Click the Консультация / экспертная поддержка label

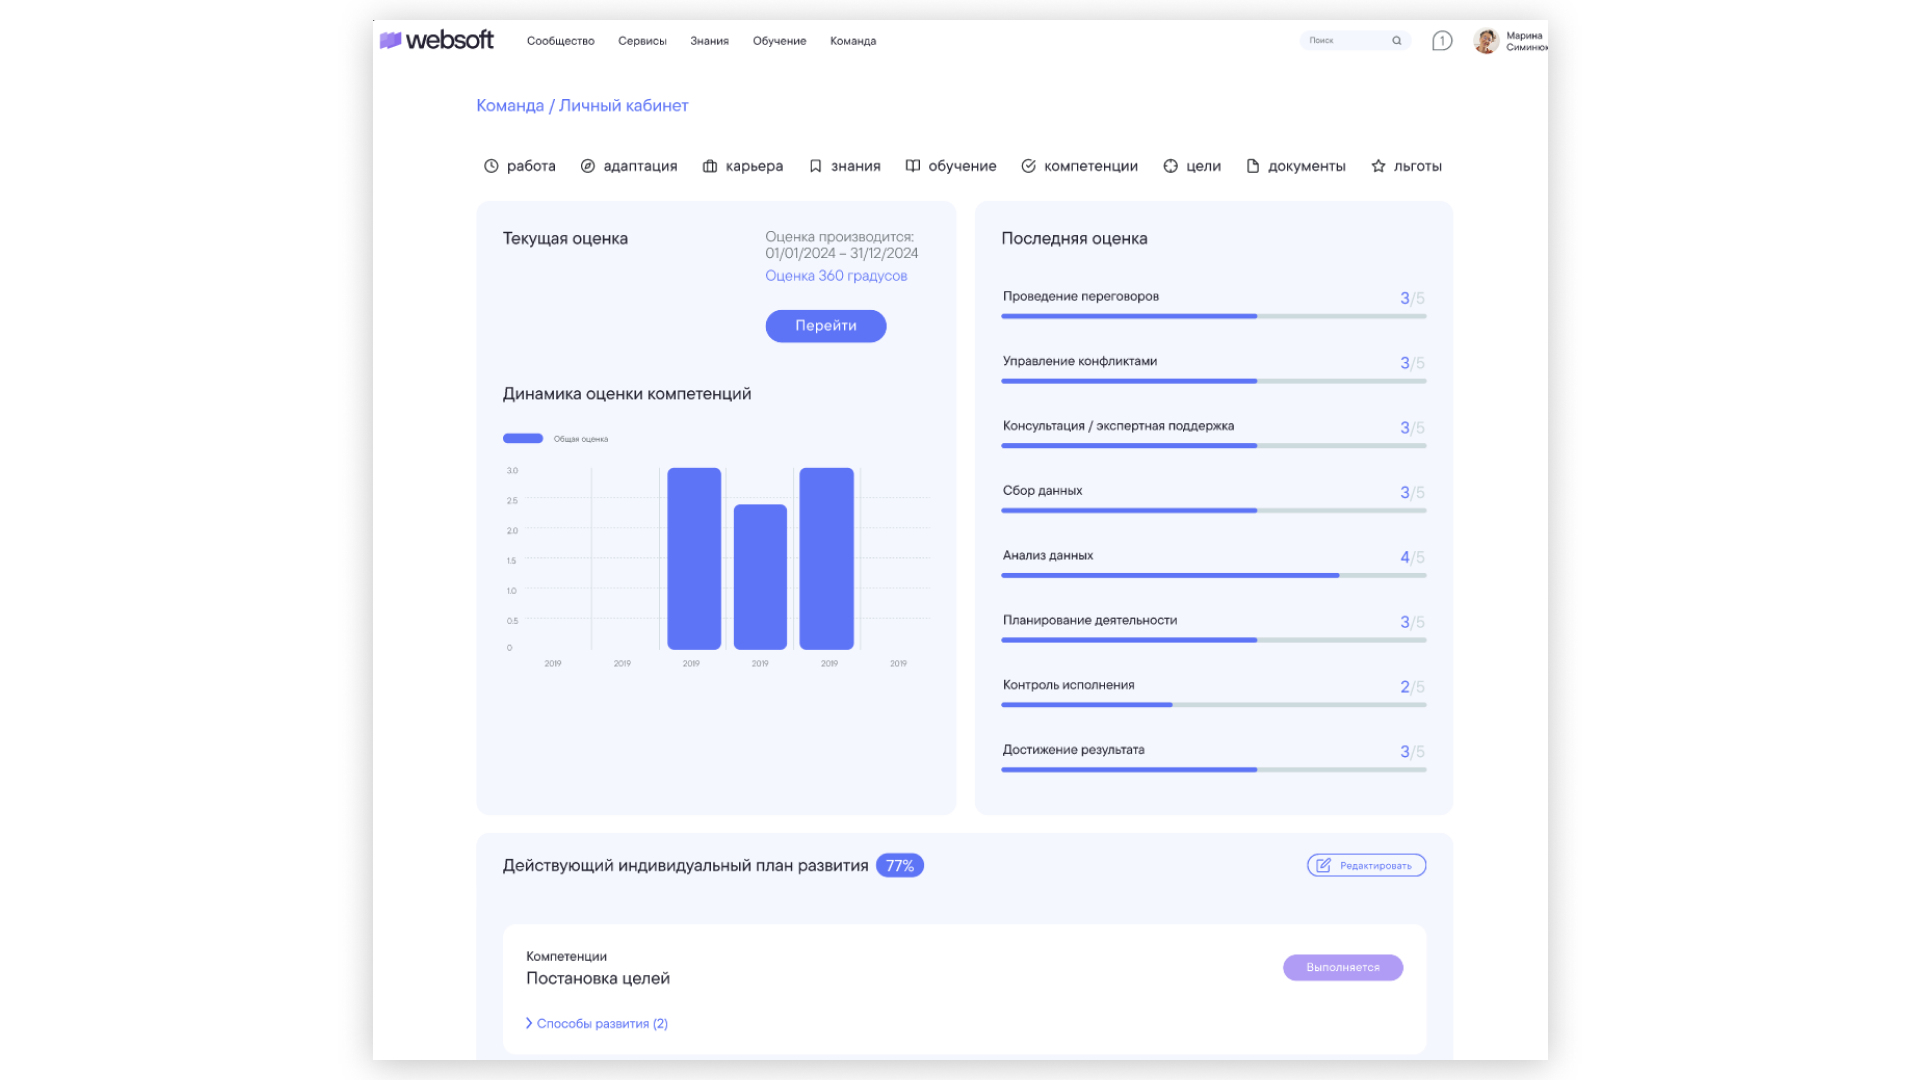pyautogui.click(x=1118, y=426)
